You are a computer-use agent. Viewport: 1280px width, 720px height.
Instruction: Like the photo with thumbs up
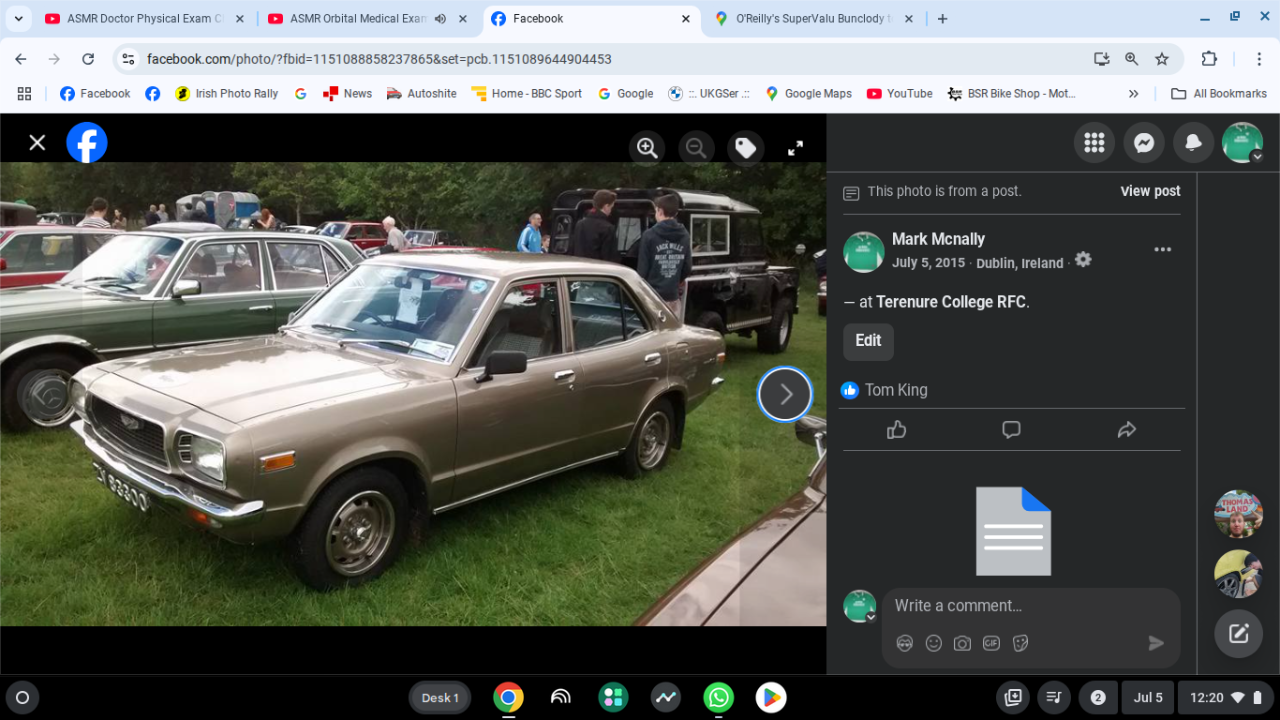[896, 430]
